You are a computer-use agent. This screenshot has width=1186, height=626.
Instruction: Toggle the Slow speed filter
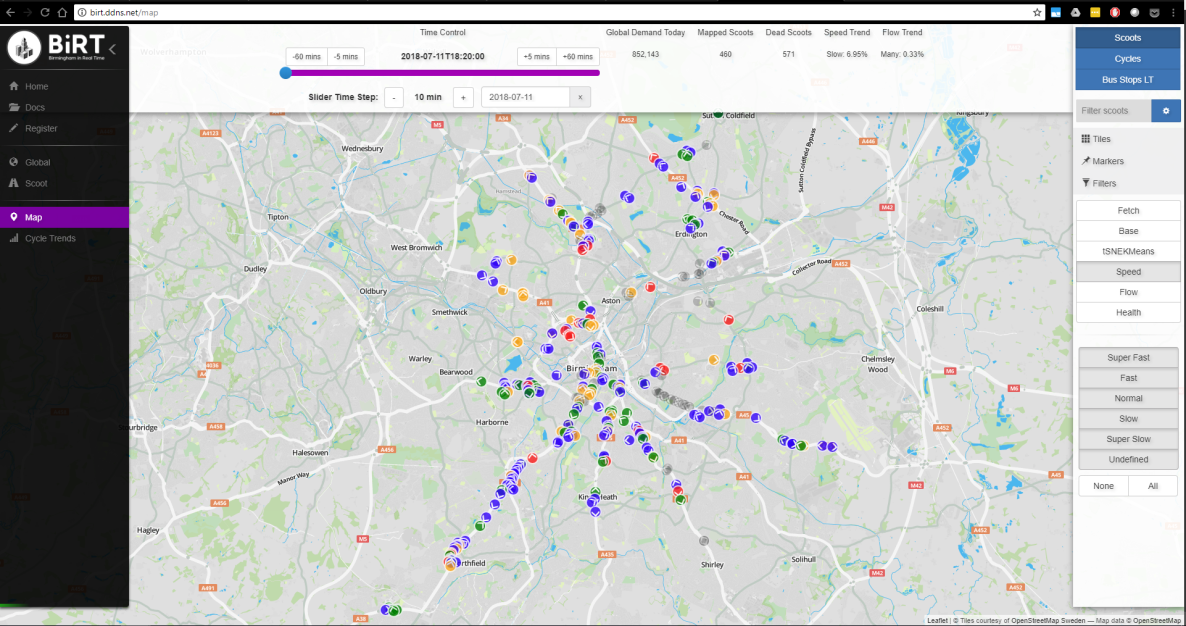(1128, 419)
